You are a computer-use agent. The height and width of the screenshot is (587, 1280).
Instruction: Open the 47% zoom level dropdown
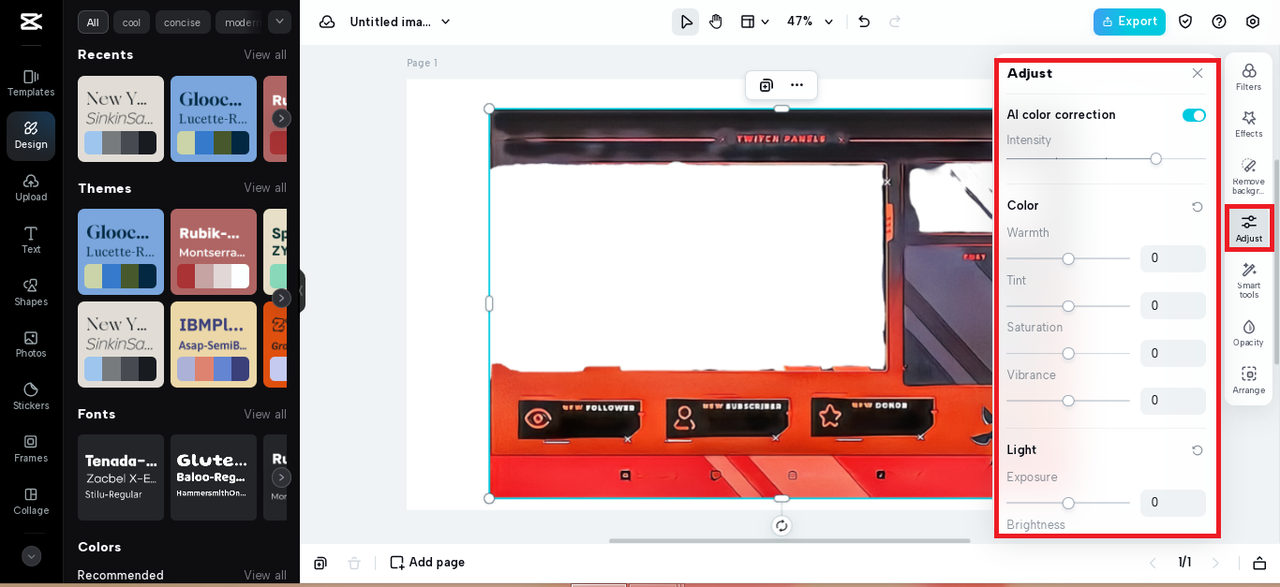click(810, 22)
